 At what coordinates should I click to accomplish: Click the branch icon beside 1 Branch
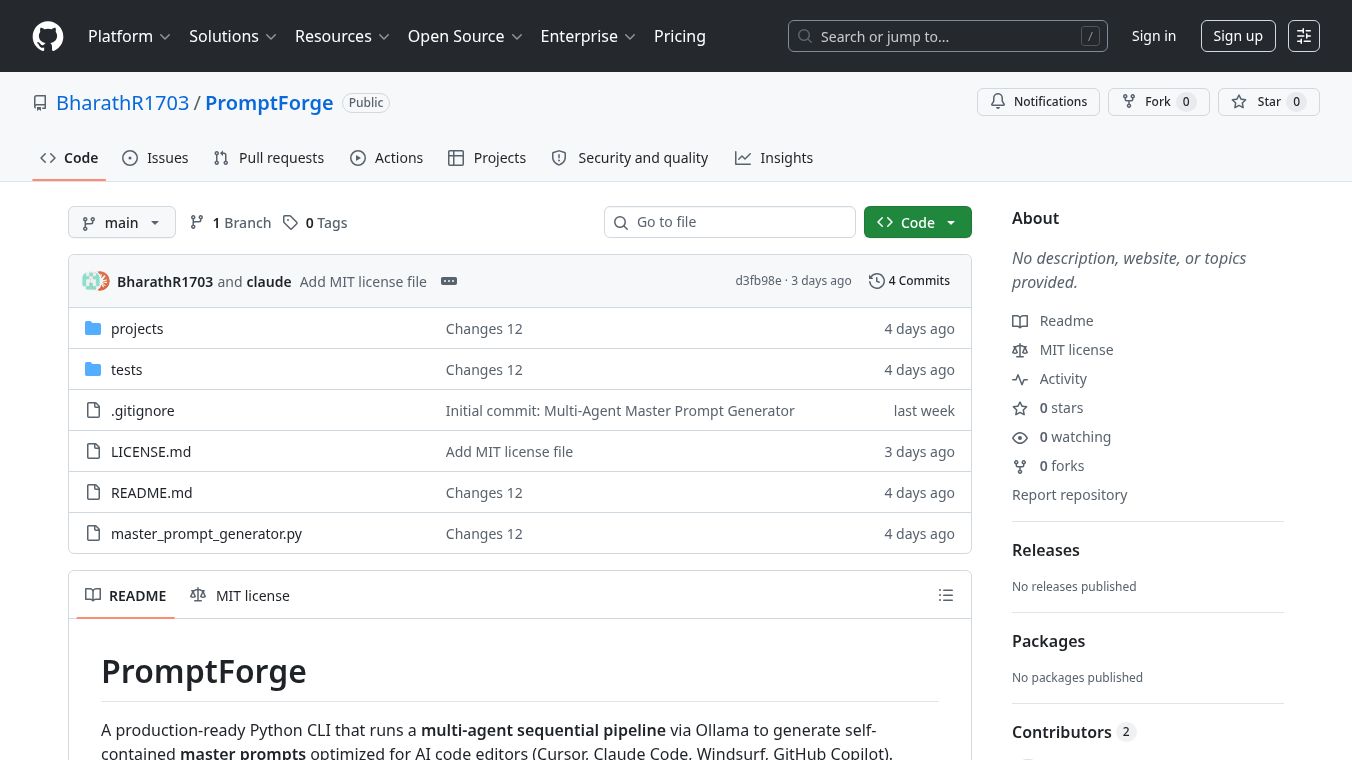(x=197, y=223)
